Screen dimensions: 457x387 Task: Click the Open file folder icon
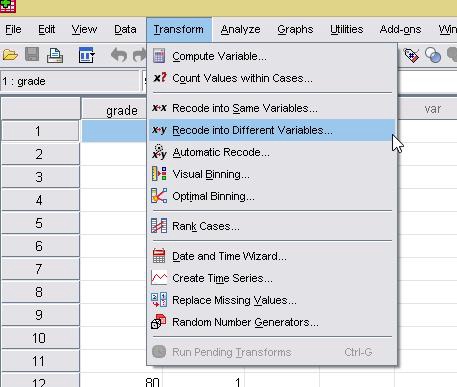10,55
